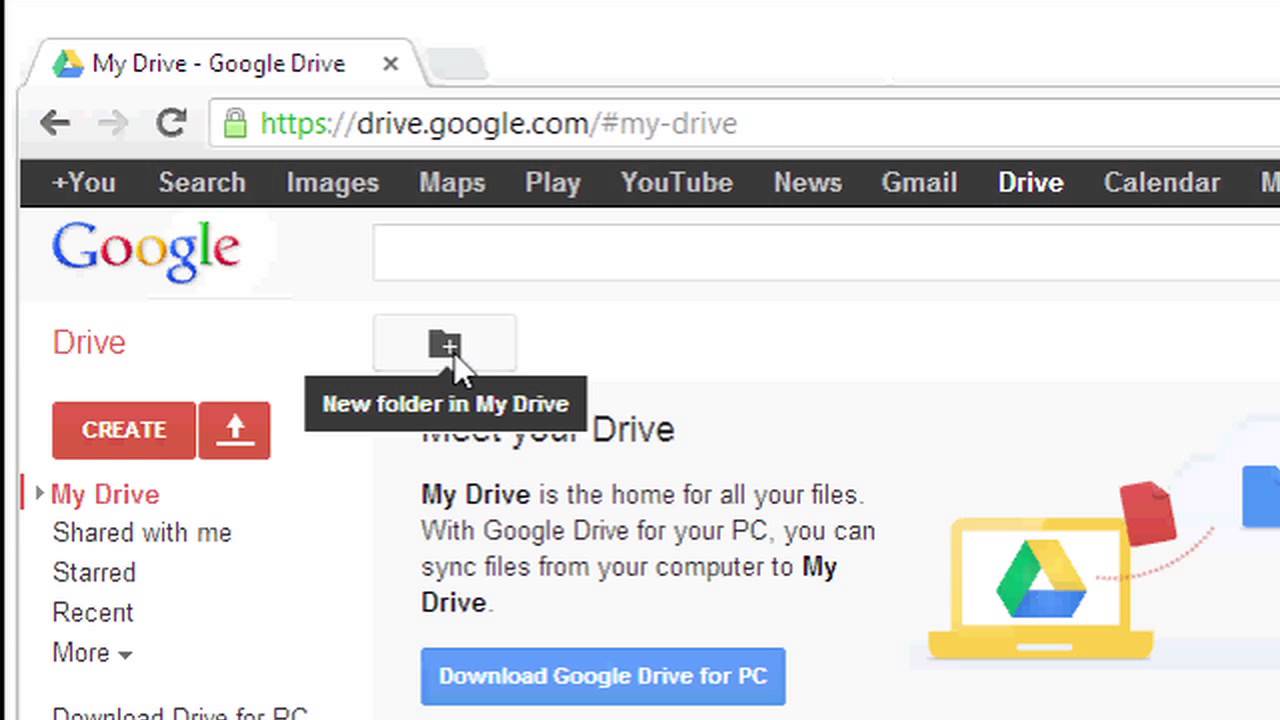Open a new browser tab
Viewport: 1280px width, 720px height.
coord(456,65)
